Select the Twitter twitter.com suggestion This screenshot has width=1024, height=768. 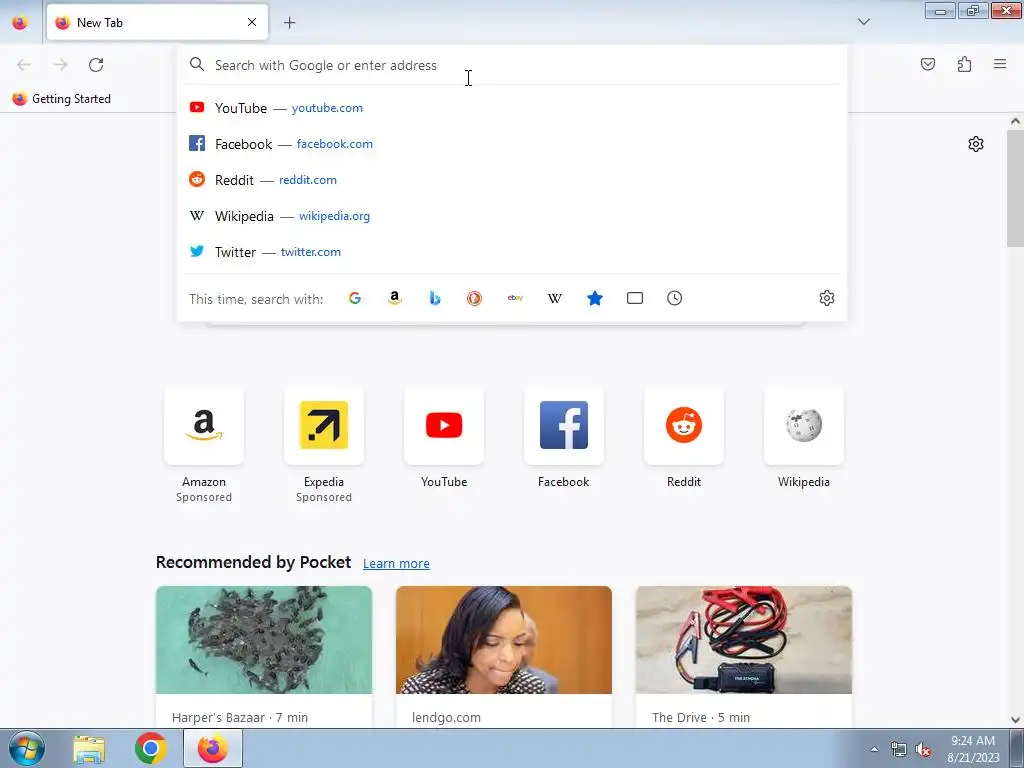coord(512,251)
